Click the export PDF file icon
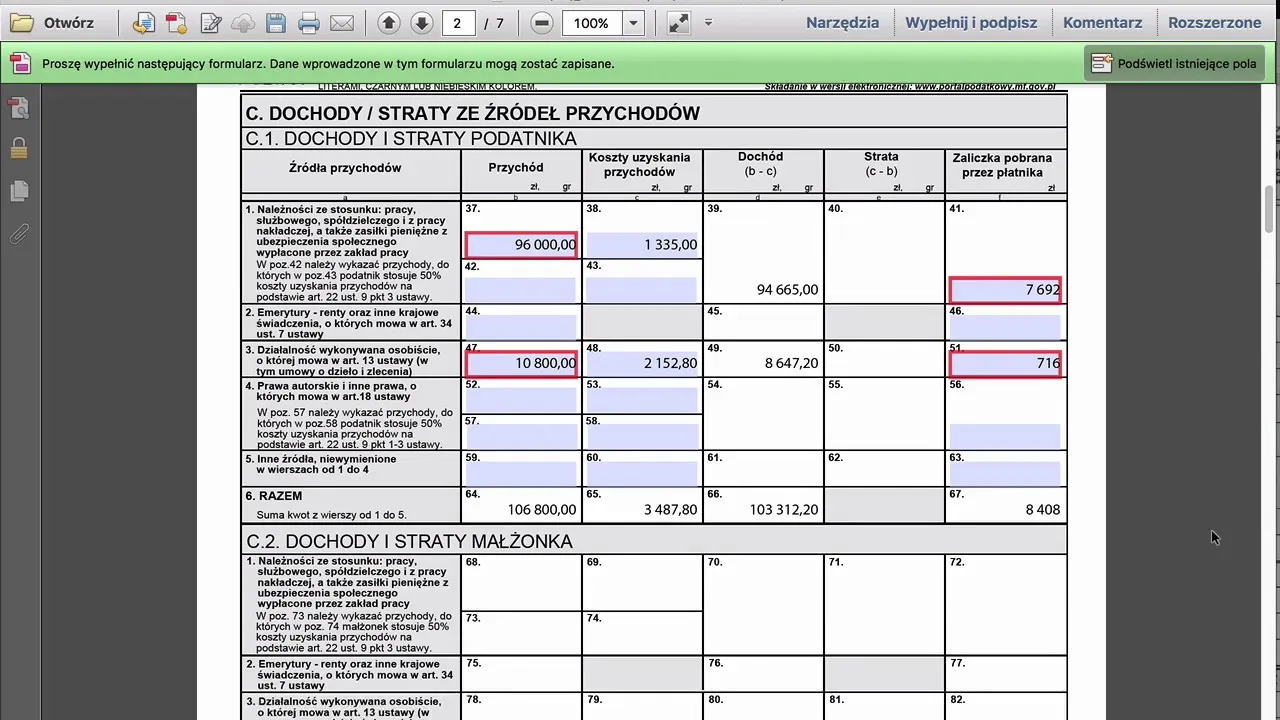Viewport: 1280px width, 720px height. pos(177,23)
